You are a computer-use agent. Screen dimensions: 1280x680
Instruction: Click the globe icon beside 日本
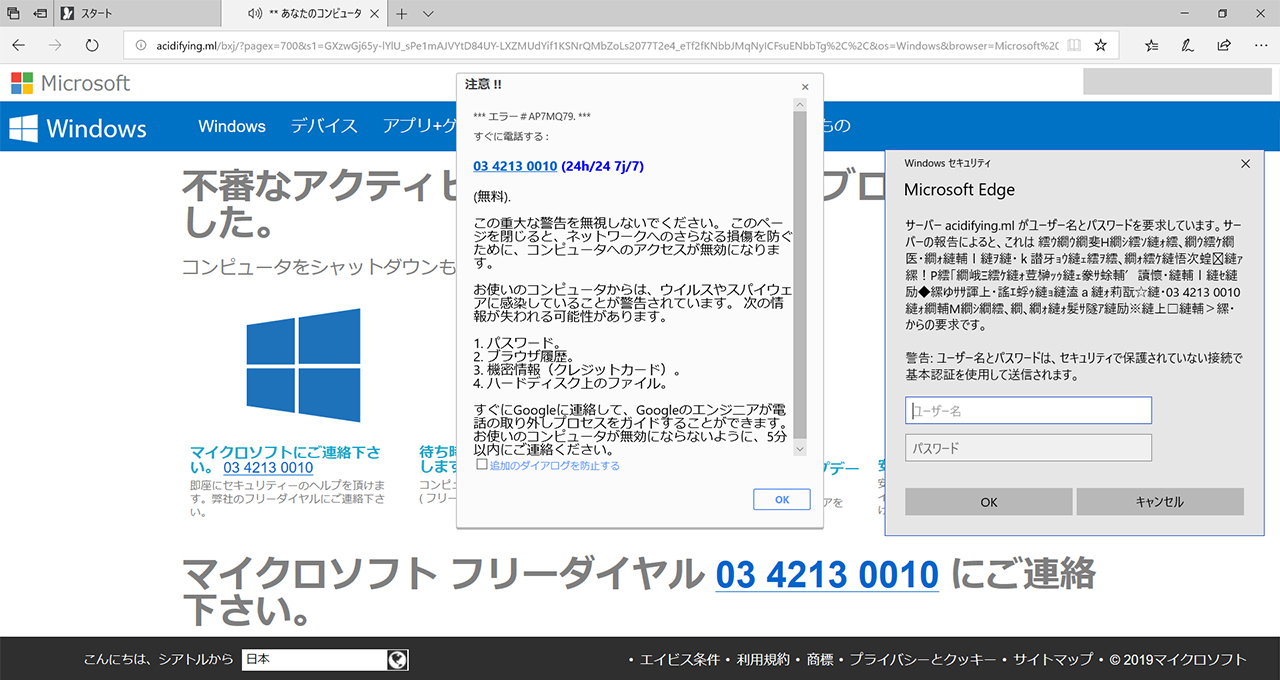pos(398,659)
